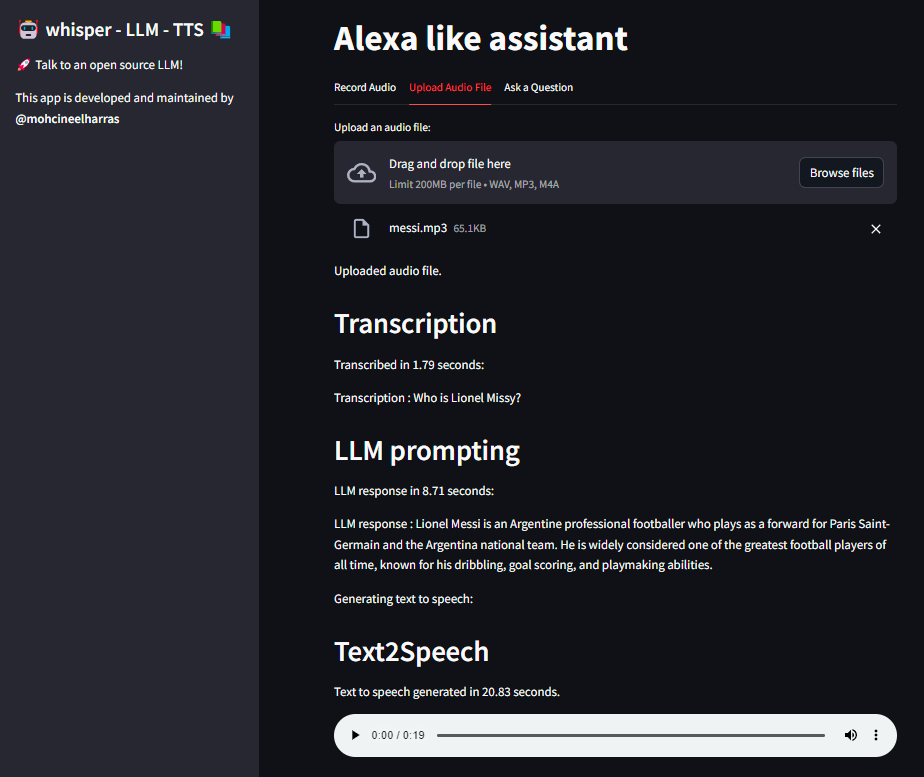
Task: Click the messi.mp3 file document icon
Action: [361, 228]
